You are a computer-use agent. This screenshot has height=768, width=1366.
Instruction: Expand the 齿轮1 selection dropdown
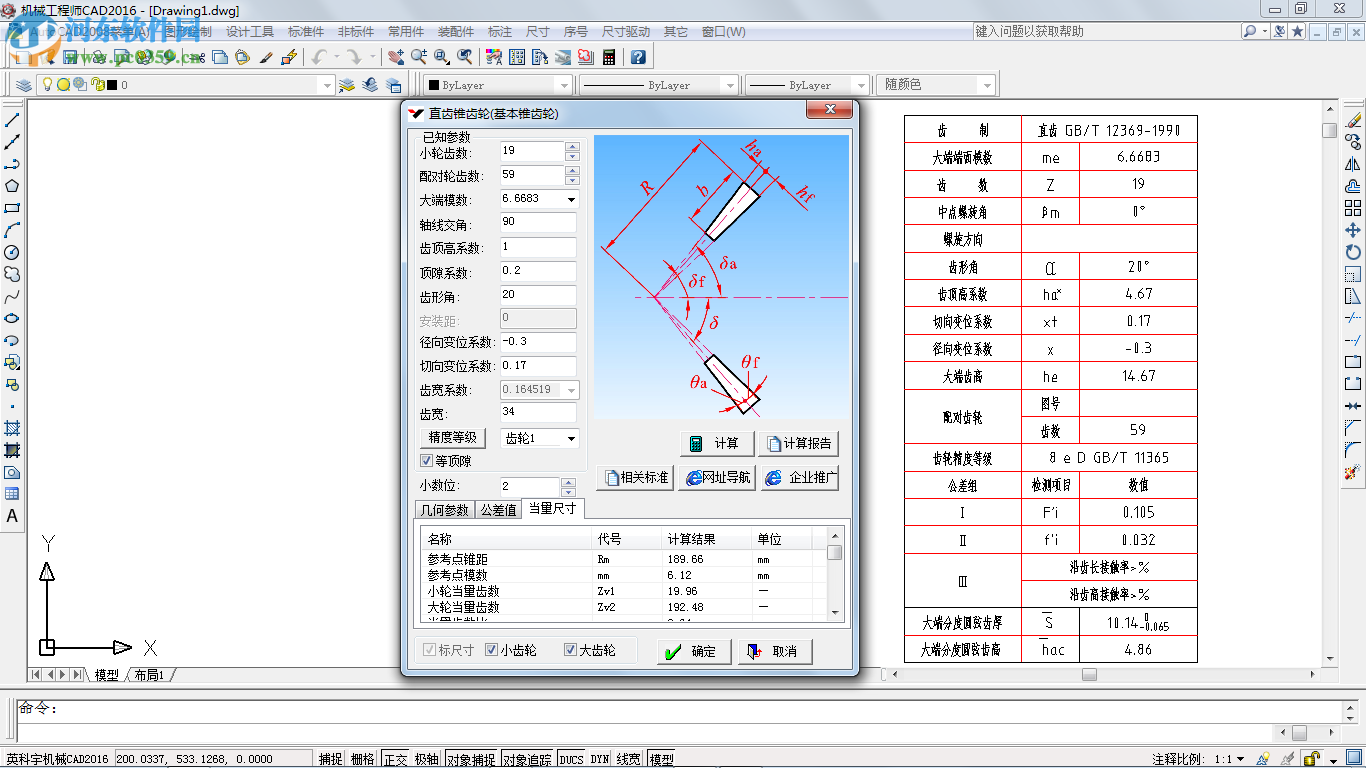pyautogui.click(x=571, y=438)
